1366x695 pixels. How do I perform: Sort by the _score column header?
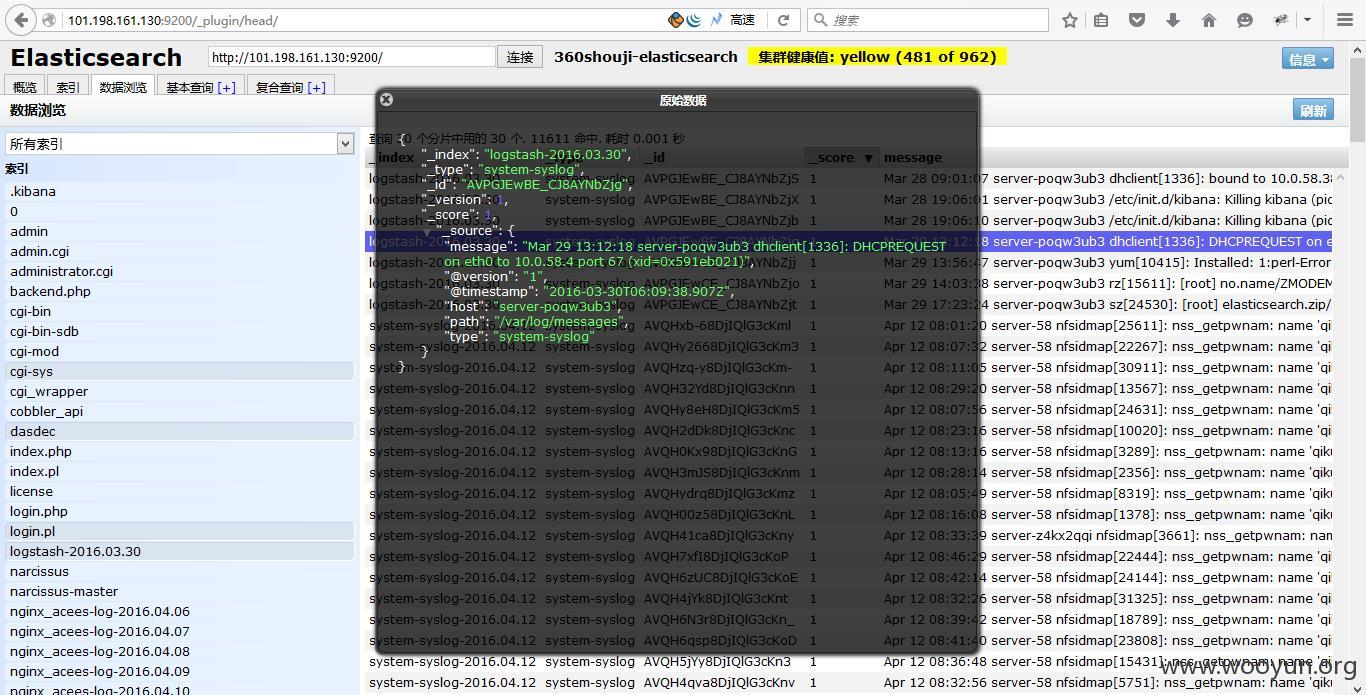point(841,157)
